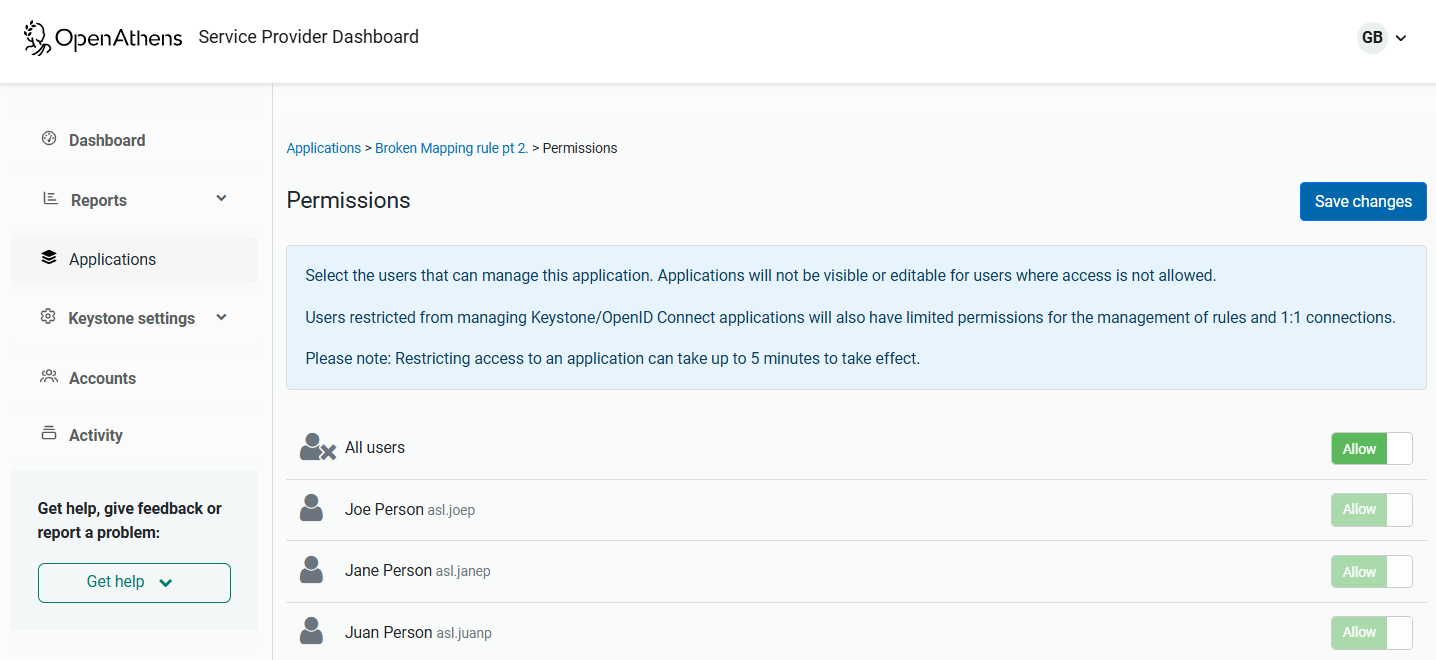Toggle Allow for All users

coord(1371,448)
